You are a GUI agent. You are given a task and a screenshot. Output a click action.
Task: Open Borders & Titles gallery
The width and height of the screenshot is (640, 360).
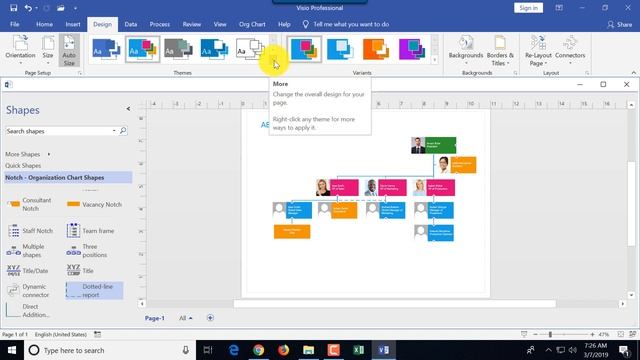(500, 50)
